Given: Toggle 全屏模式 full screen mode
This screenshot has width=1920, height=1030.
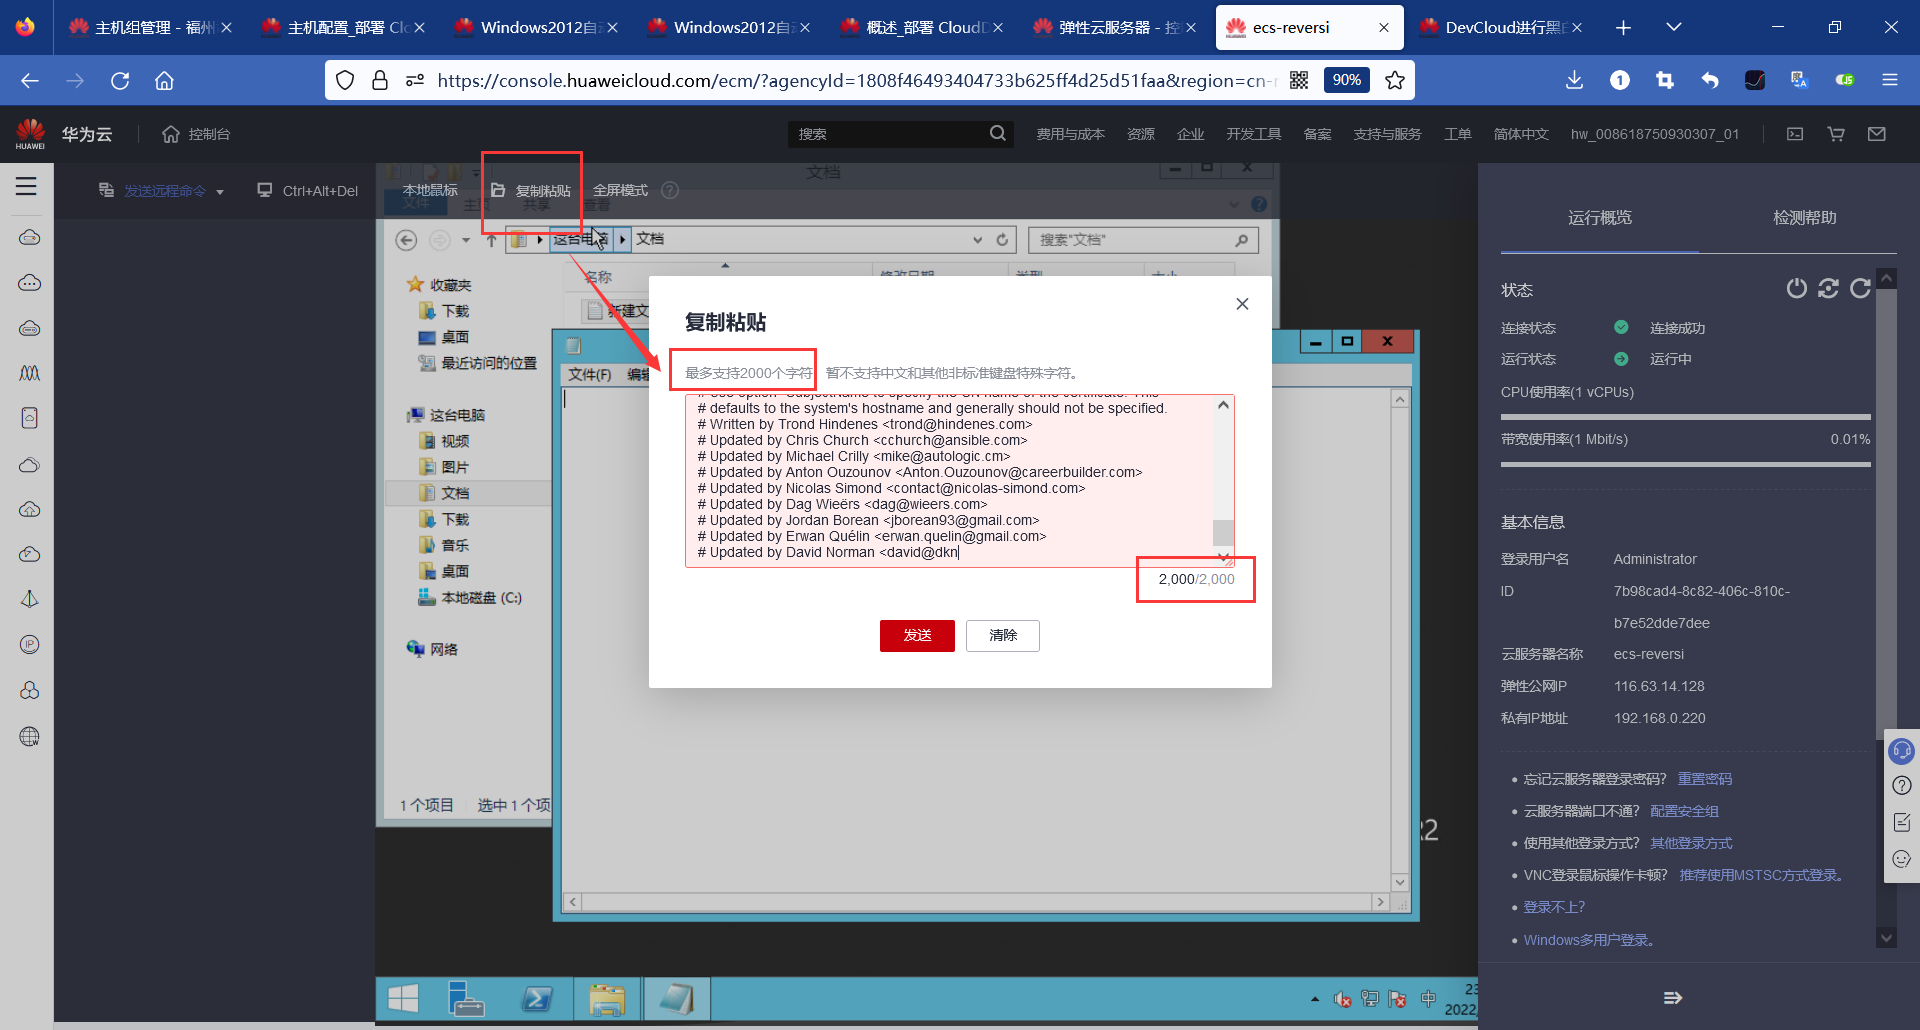Looking at the screenshot, I should 620,190.
